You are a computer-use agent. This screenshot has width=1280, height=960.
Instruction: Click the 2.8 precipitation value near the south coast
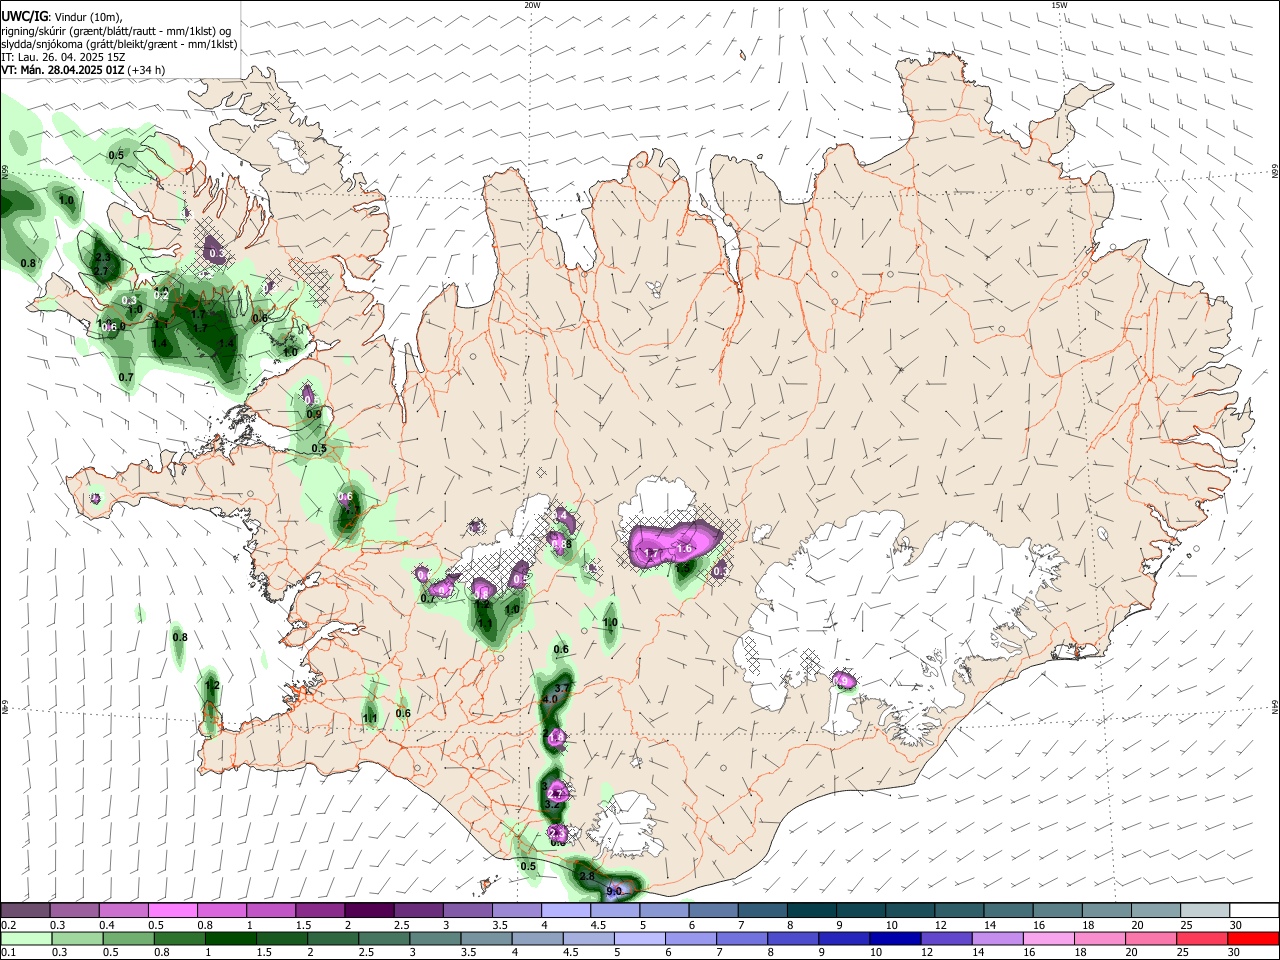click(587, 877)
